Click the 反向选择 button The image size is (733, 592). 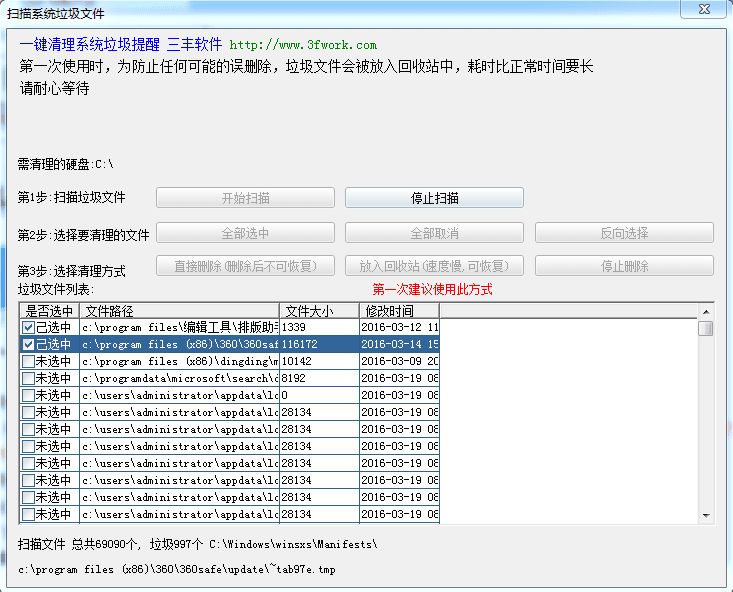point(624,233)
